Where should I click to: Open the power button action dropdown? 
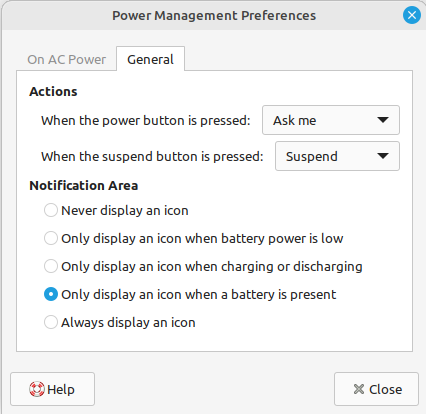click(x=331, y=120)
